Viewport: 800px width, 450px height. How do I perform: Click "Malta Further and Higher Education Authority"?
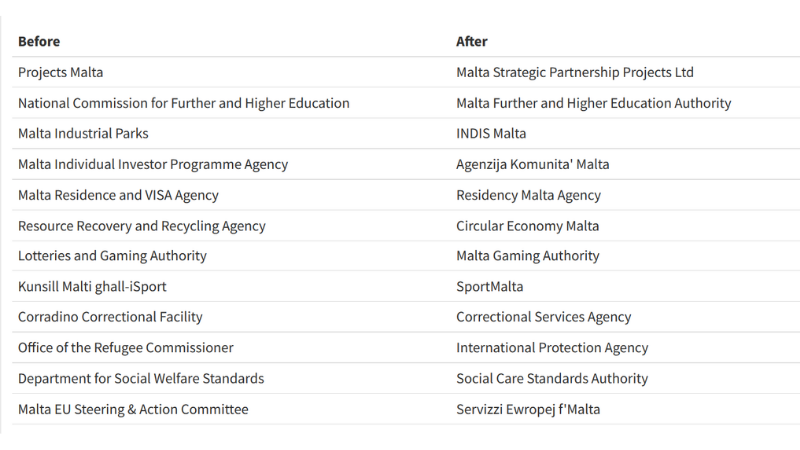[x=593, y=103]
